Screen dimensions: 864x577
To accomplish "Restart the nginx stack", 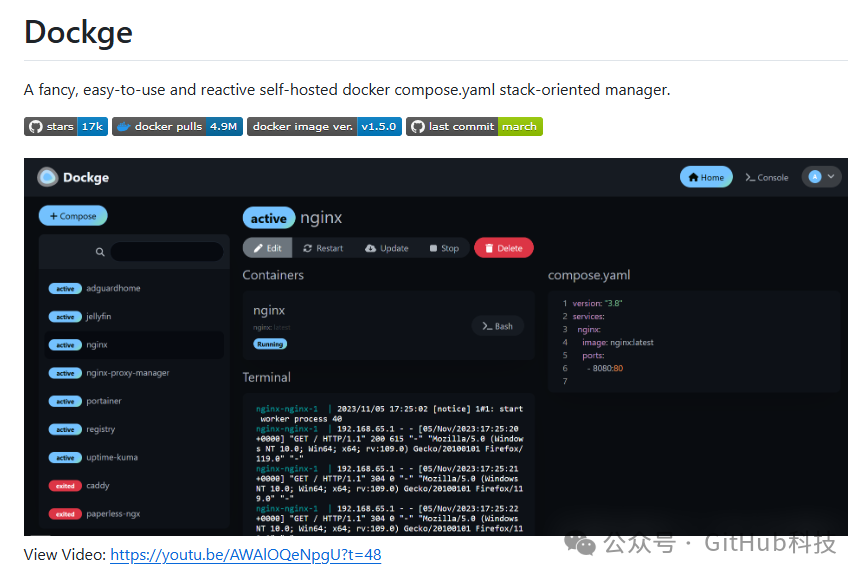I will [323, 248].
